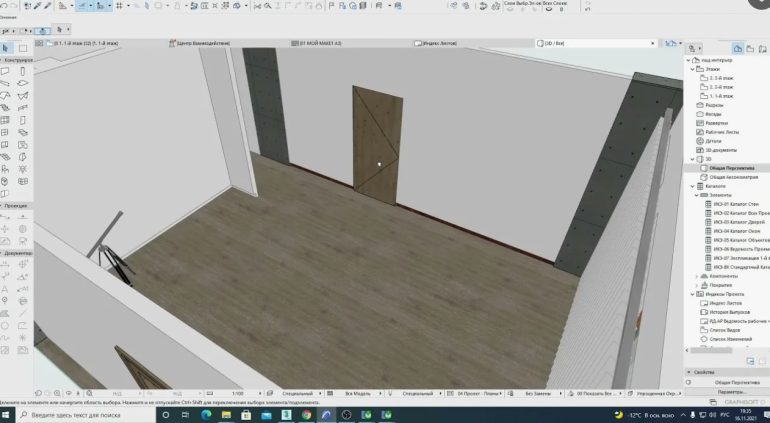Collapse the Индексы Проекта node
This screenshot has width=770, height=423.
(x=692, y=294)
